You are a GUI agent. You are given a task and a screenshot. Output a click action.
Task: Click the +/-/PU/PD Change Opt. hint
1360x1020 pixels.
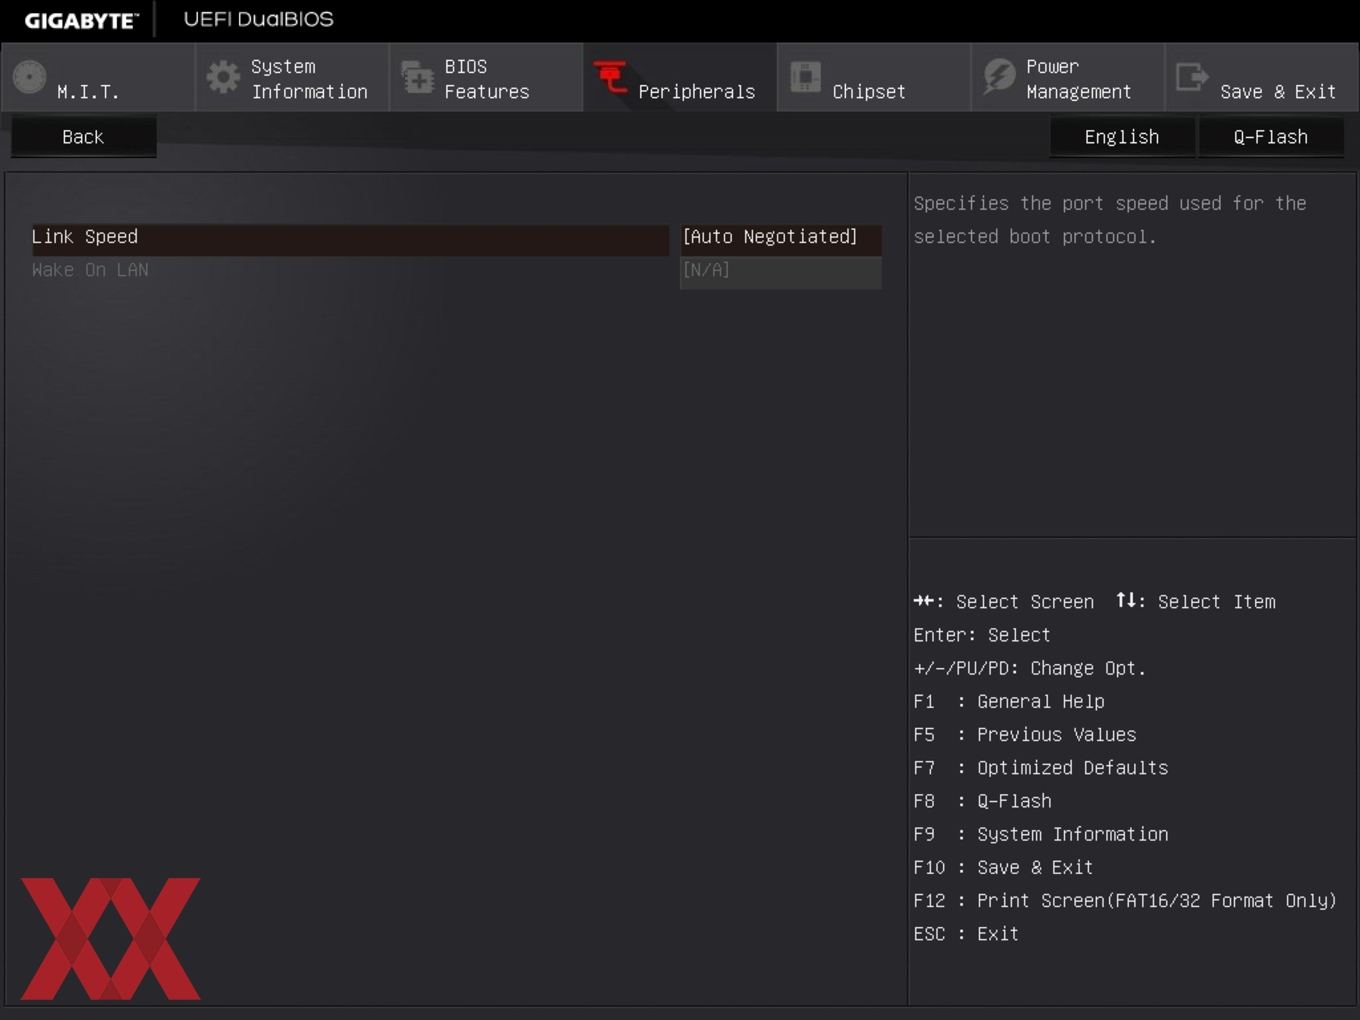1030,668
